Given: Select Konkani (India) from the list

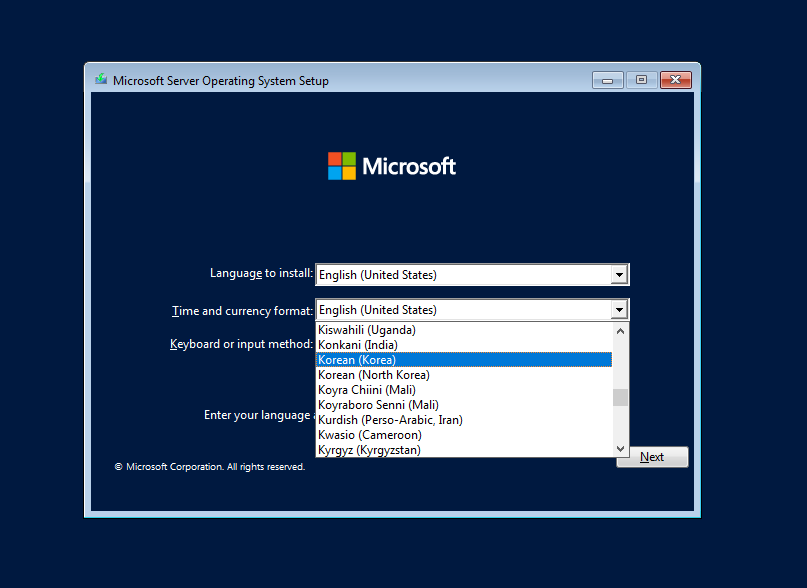Looking at the screenshot, I should tap(464, 345).
